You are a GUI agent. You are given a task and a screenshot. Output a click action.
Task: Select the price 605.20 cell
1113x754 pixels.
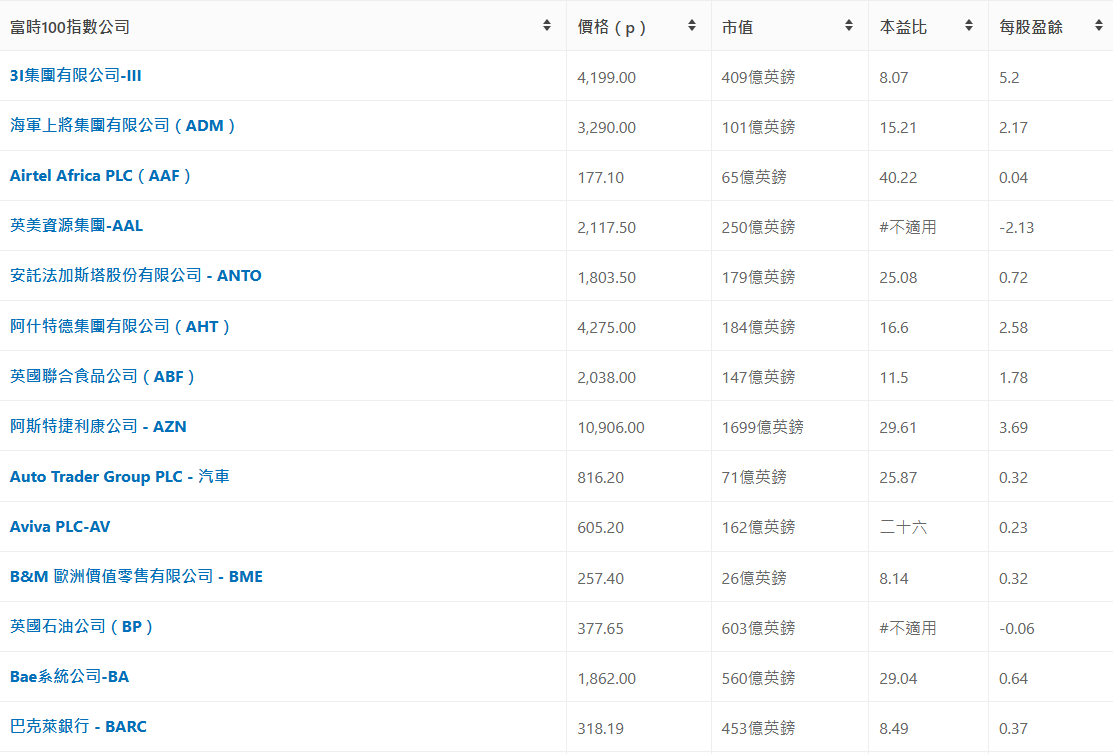pos(601,528)
